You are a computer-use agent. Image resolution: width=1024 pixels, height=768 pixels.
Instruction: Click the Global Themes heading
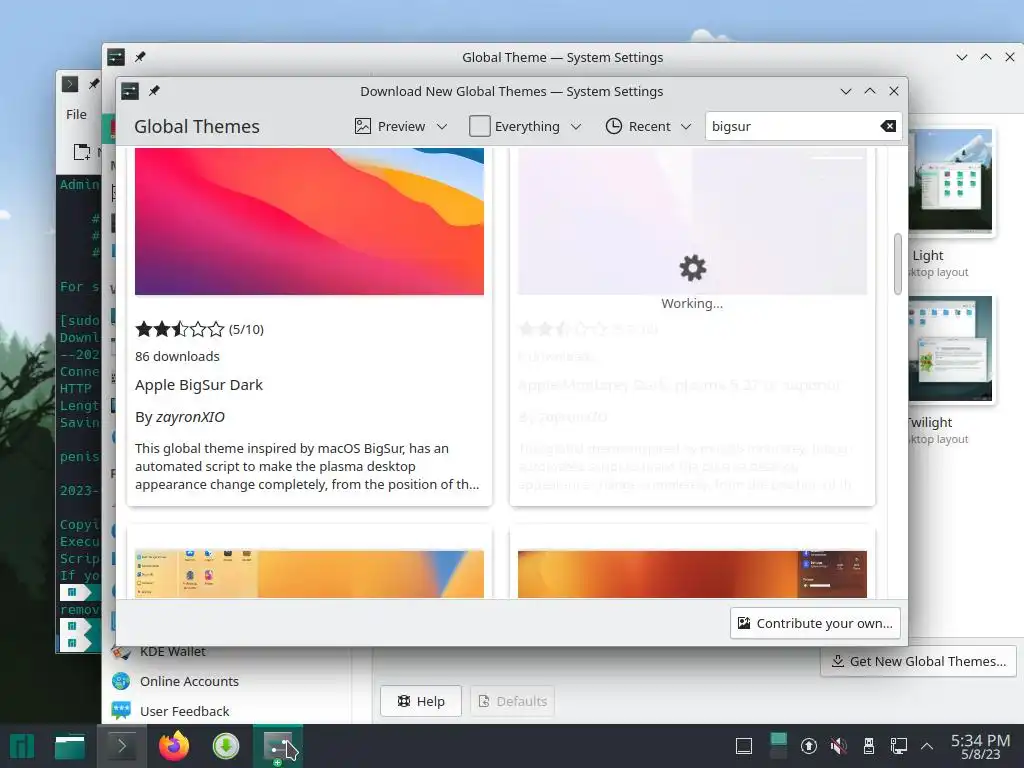[x=197, y=127]
